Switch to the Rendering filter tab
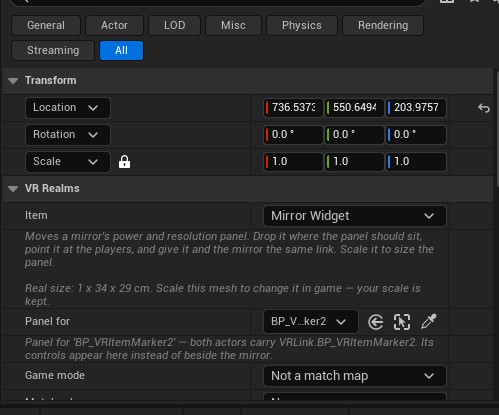 click(x=383, y=25)
